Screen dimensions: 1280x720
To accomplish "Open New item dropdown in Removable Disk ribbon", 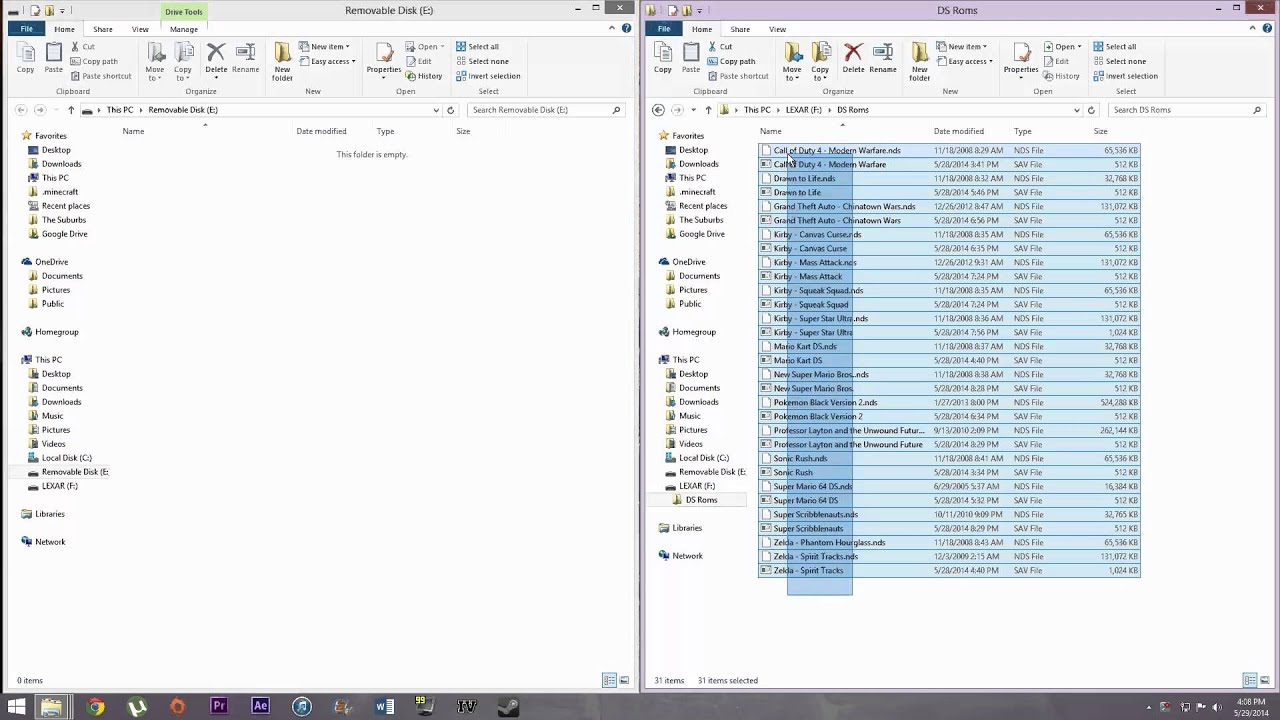I will pos(325,46).
